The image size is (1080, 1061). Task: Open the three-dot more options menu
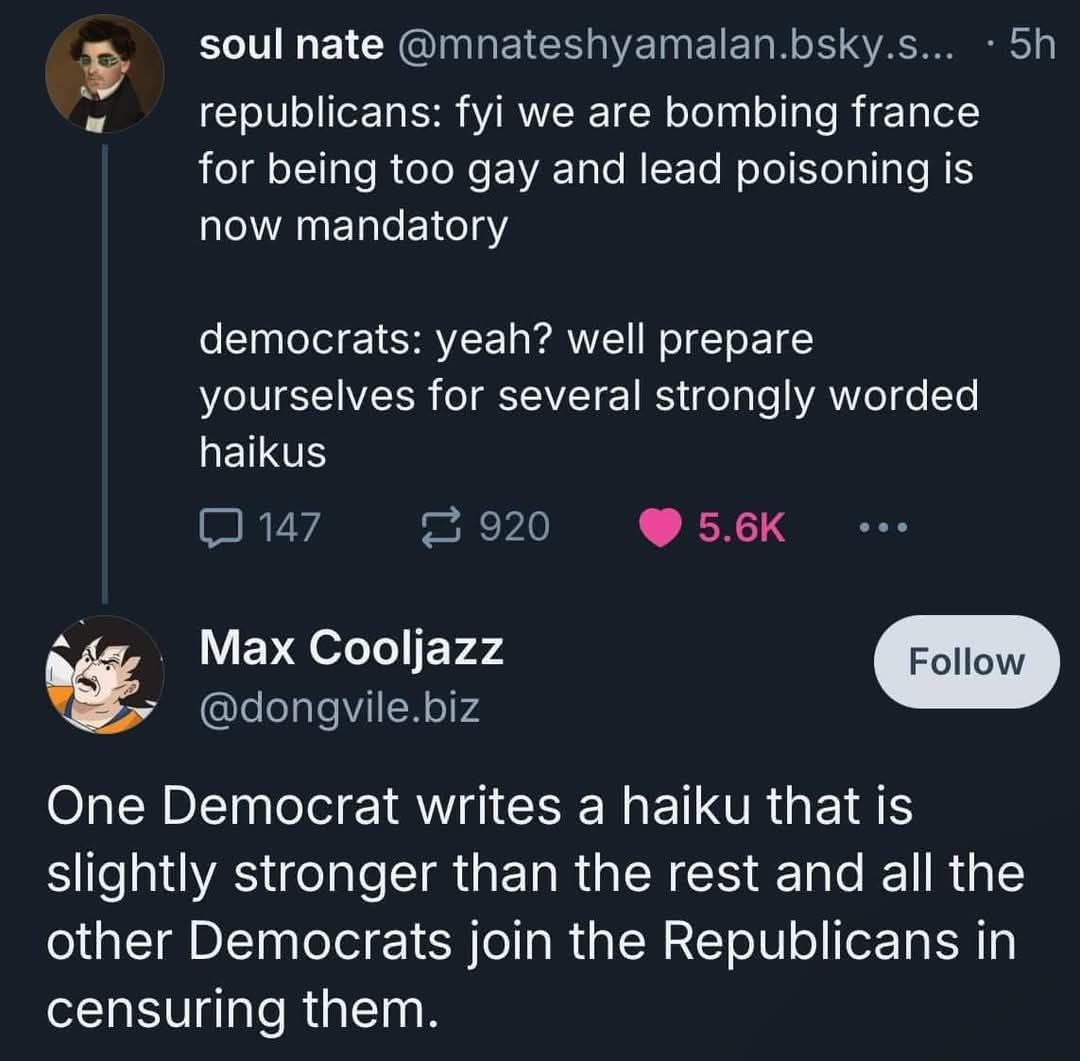pos(884,528)
